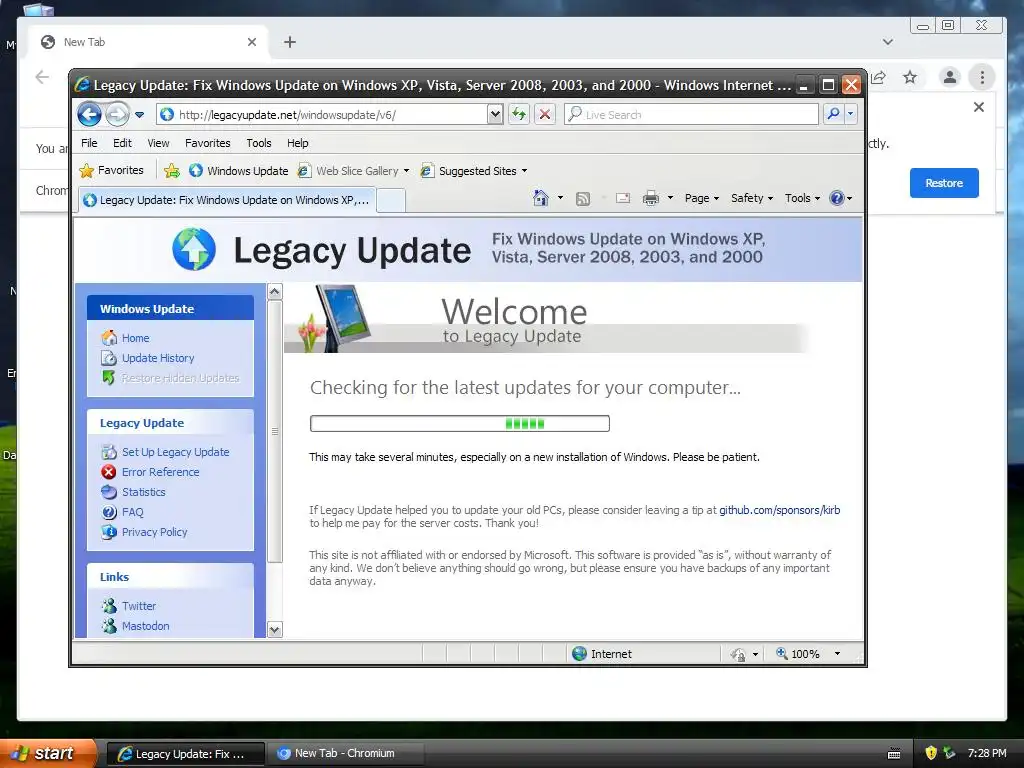
Task: Open the Windows Start button
Action: [48, 753]
